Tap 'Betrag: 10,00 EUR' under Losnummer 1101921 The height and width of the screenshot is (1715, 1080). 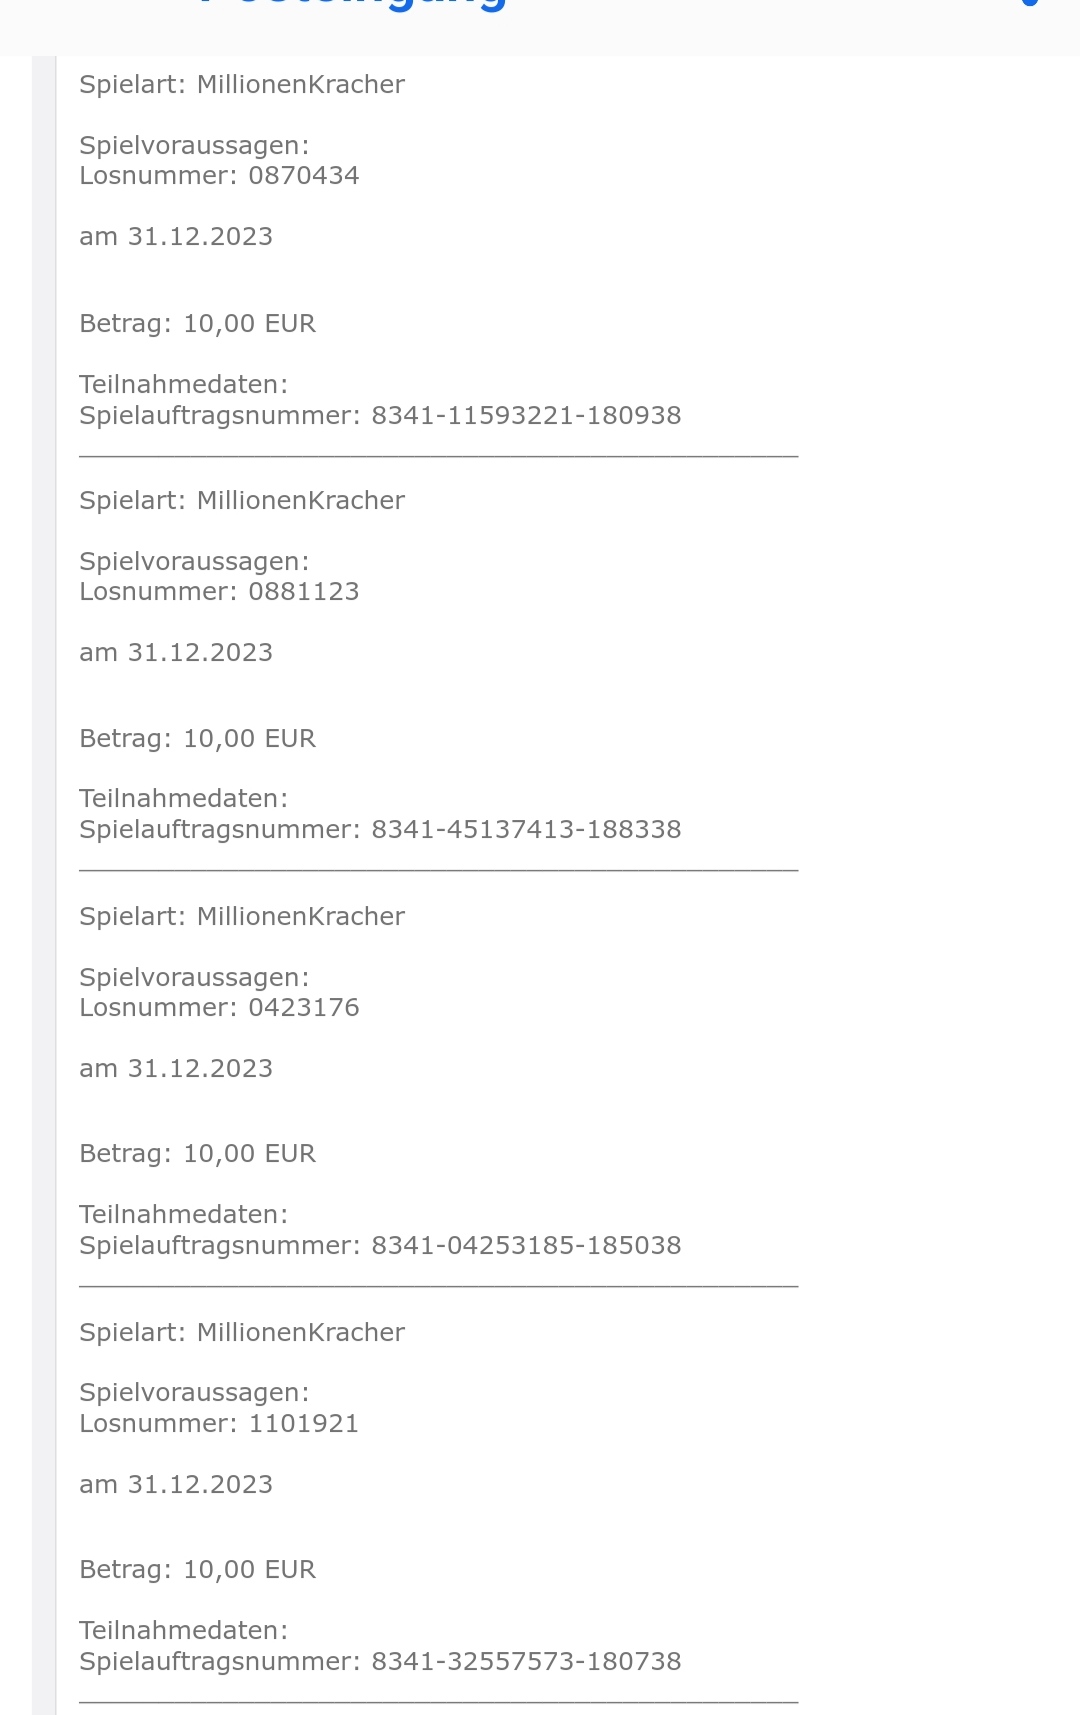coord(197,1570)
